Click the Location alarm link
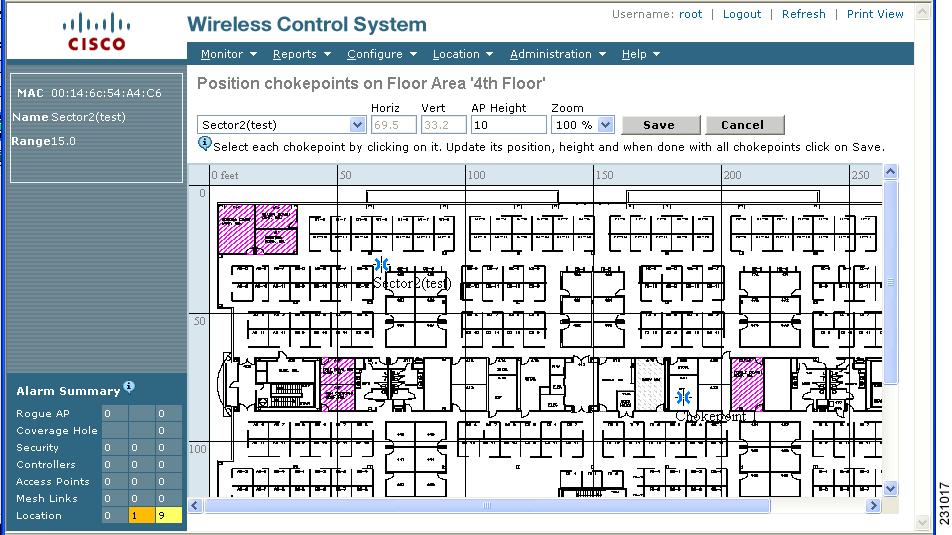This screenshot has height=535, width=952. click(x=39, y=516)
